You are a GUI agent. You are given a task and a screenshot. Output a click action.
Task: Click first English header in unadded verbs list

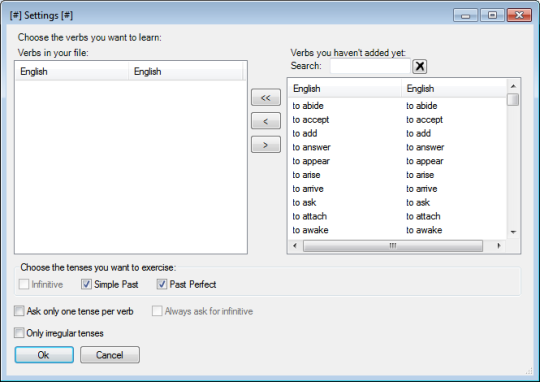[x=345, y=89]
